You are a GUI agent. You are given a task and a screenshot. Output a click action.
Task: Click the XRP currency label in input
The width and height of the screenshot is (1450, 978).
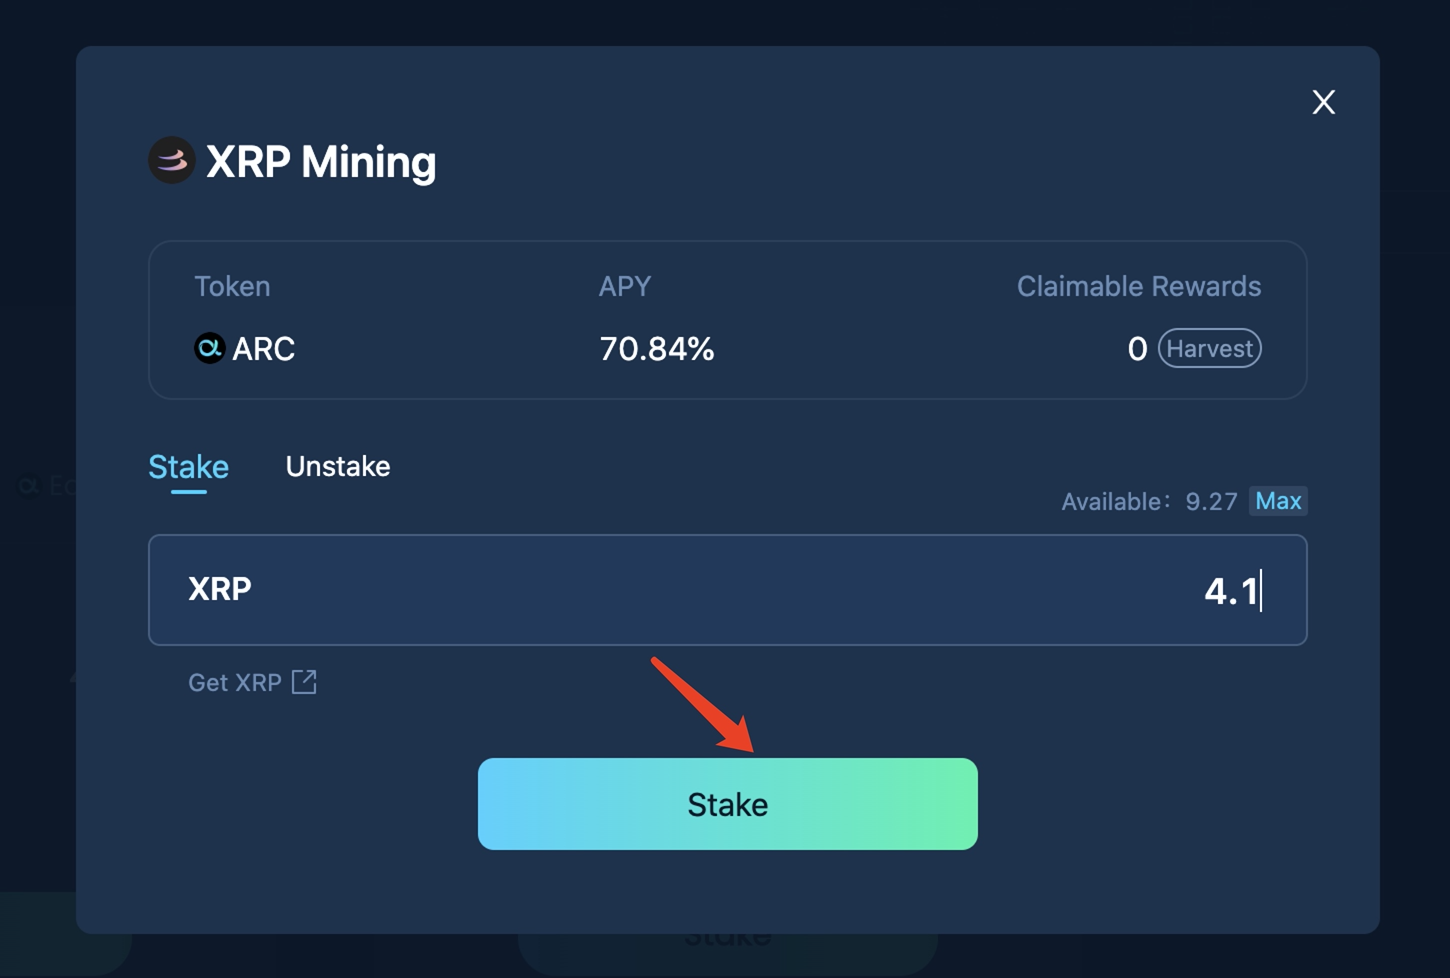tap(220, 589)
